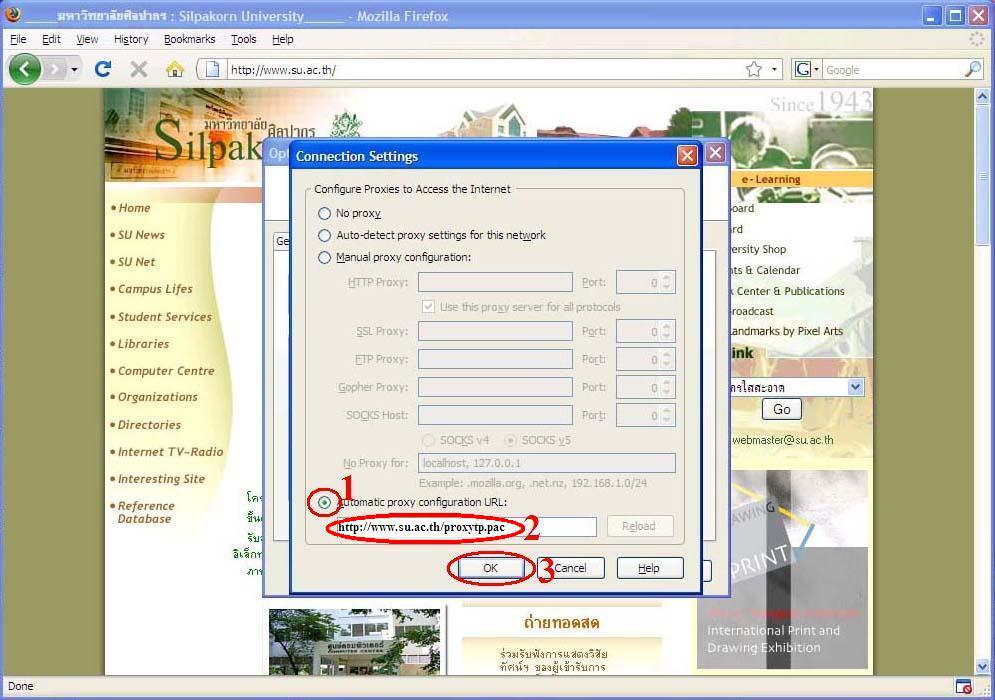The image size is (995, 700).
Task: Click the Reload button in Connection Settings
Action: 639,526
